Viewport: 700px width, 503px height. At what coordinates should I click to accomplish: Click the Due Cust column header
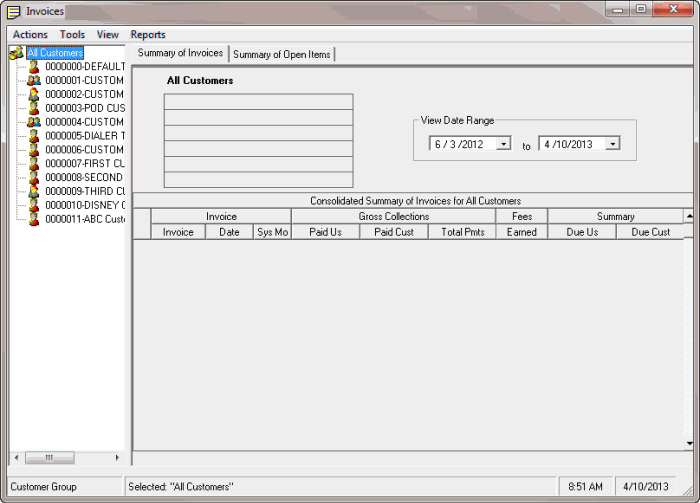tap(650, 232)
